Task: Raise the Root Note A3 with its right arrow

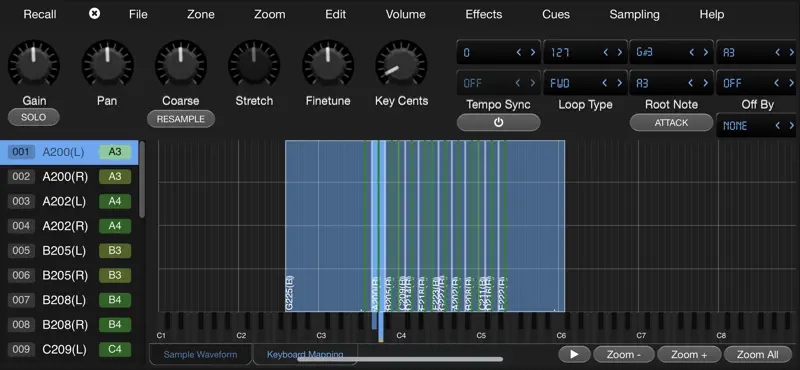Action: click(x=706, y=83)
